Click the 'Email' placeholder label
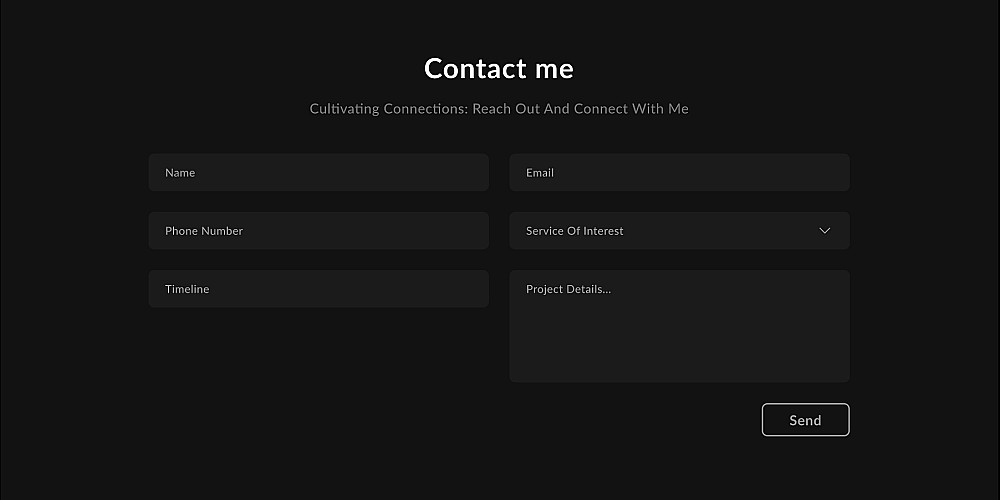Image resolution: width=1000 pixels, height=500 pixels. tap(540, 173)
